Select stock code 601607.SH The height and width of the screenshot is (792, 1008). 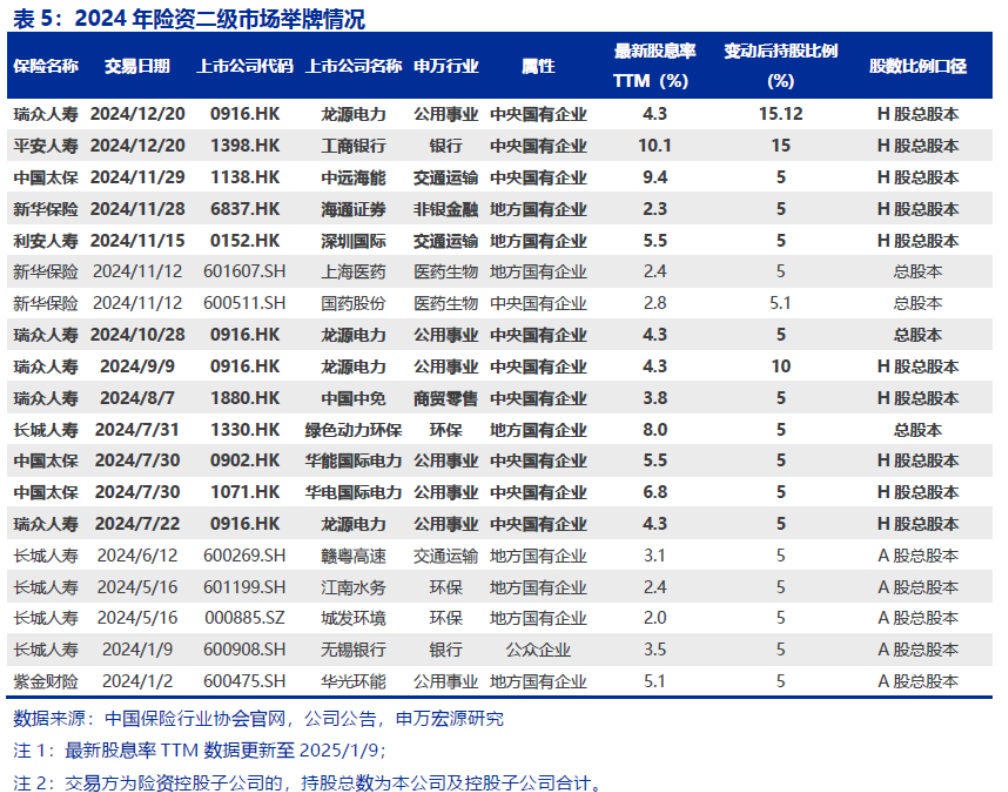pos(245,272)
